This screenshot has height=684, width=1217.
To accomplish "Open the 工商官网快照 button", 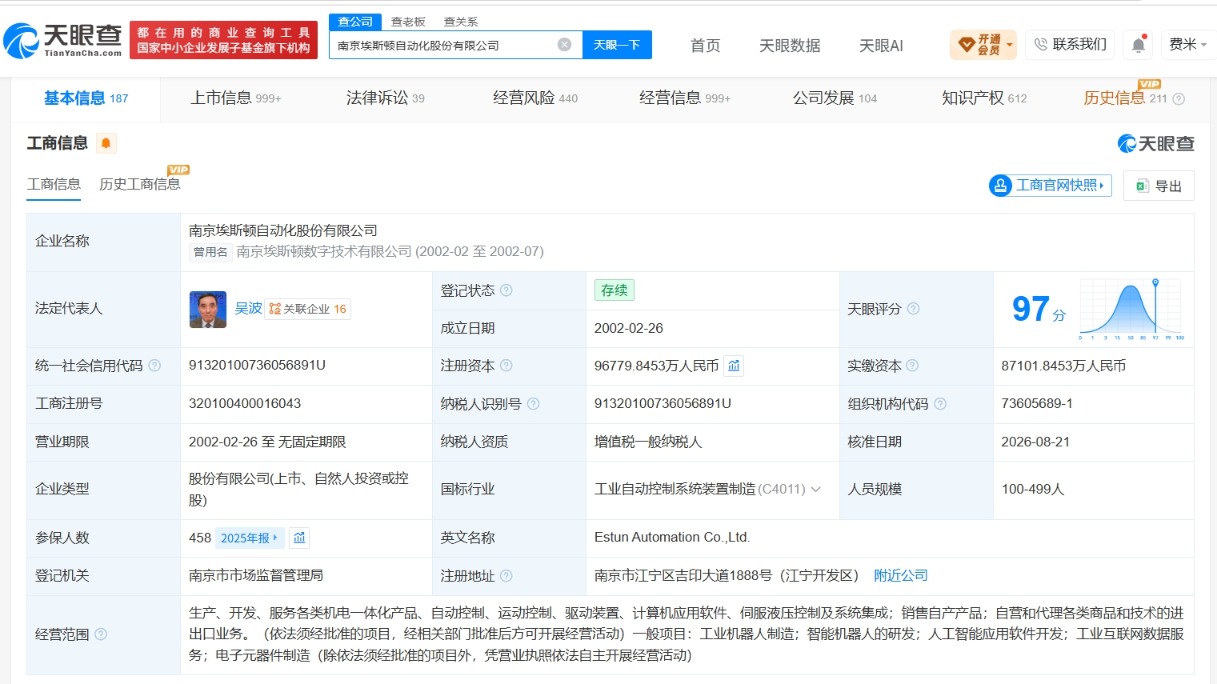I will (x=1050, y=185).
